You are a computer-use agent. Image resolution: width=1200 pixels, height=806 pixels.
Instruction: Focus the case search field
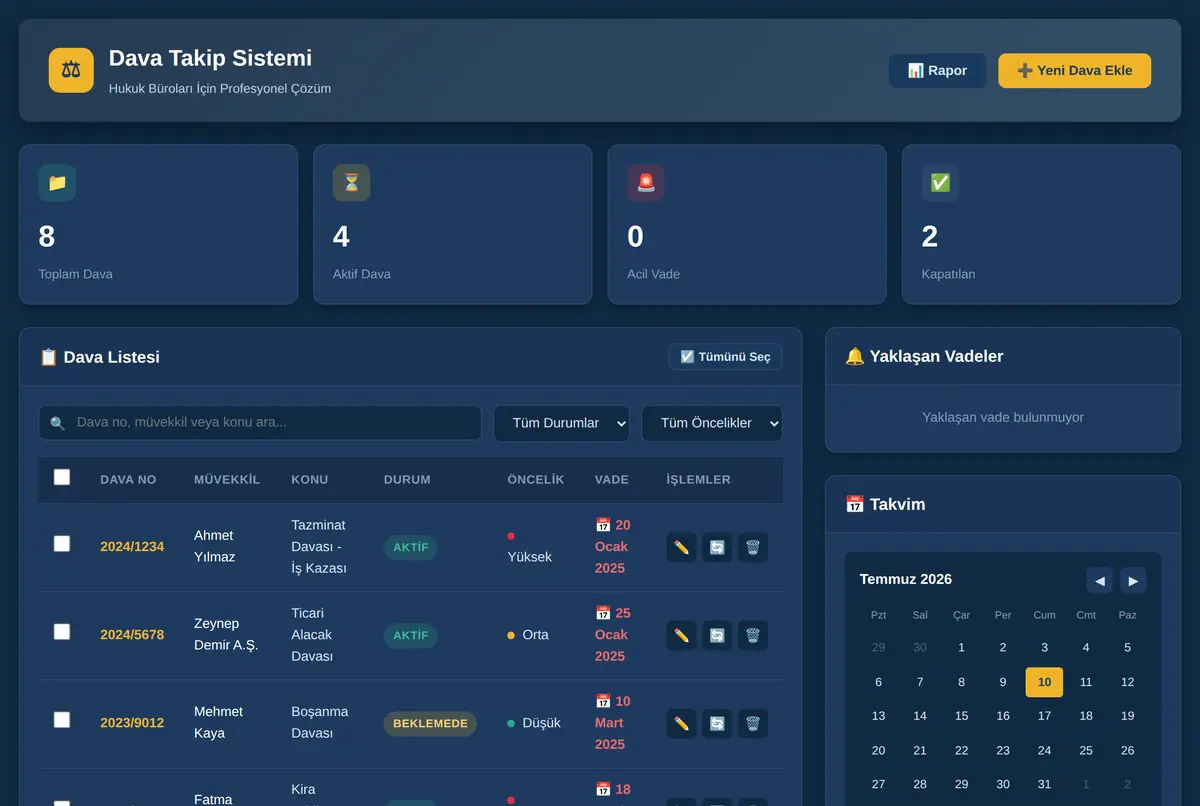(260, 423)
